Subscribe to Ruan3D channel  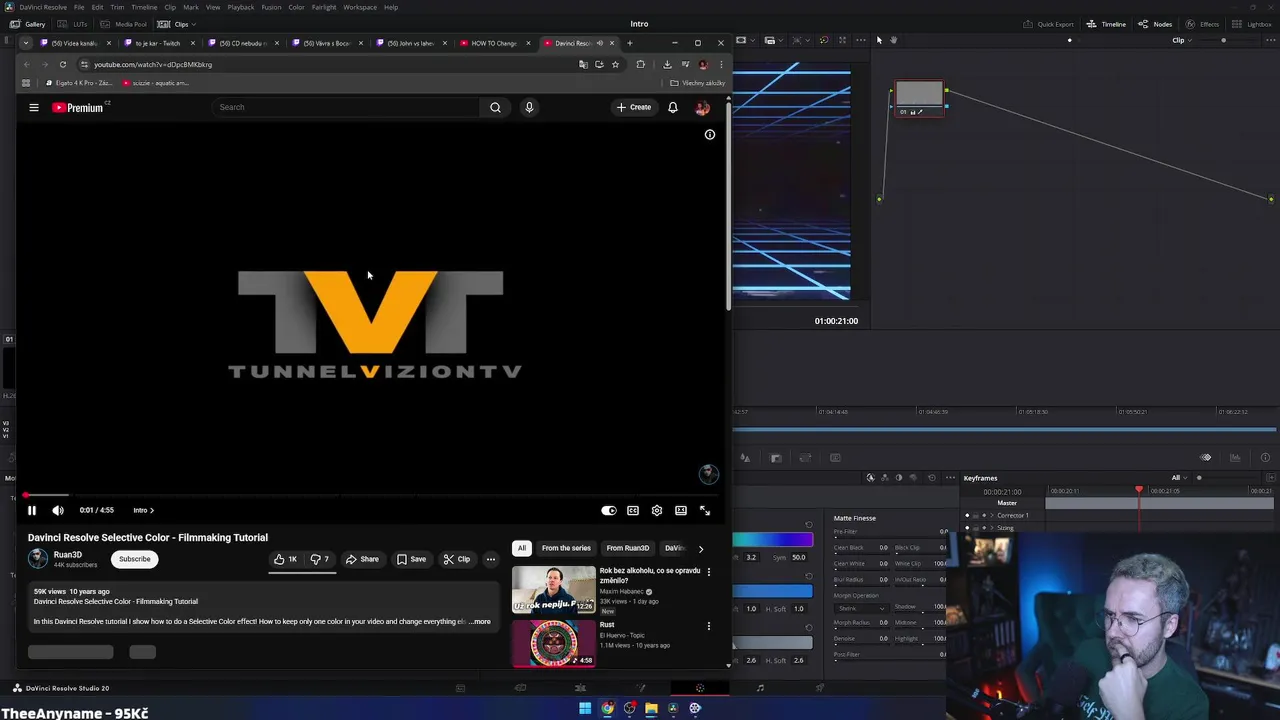[x=134, y=559]
